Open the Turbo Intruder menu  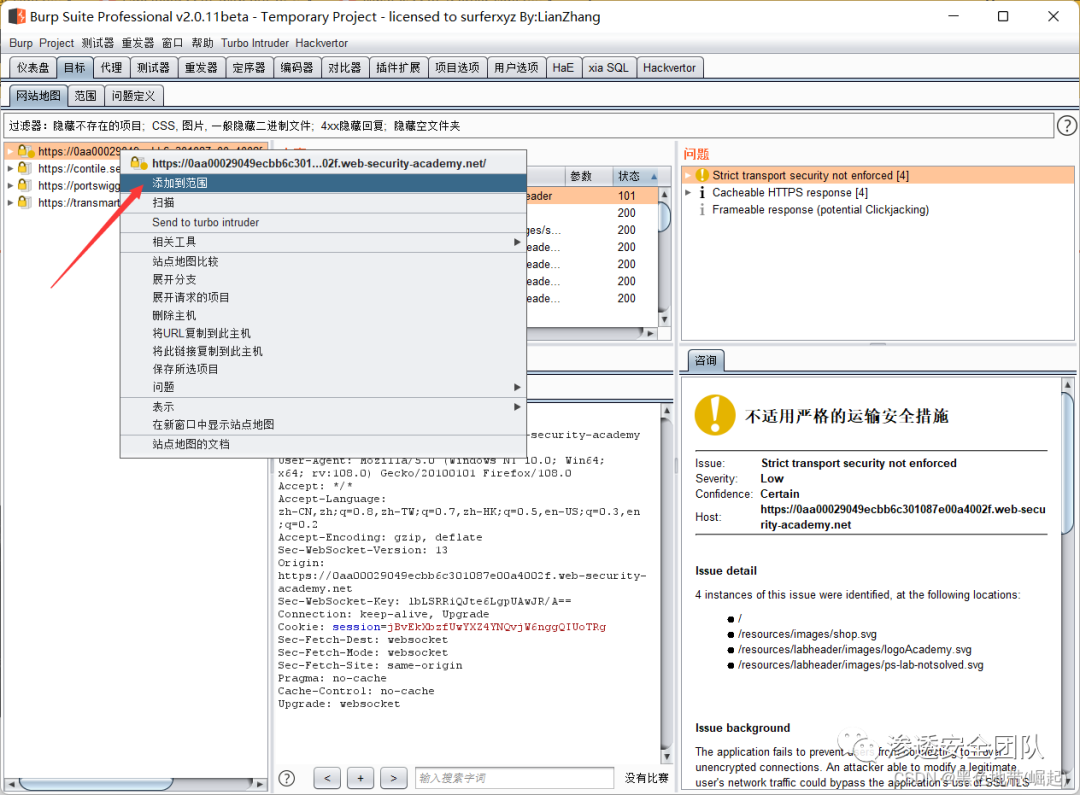point(255,43)
